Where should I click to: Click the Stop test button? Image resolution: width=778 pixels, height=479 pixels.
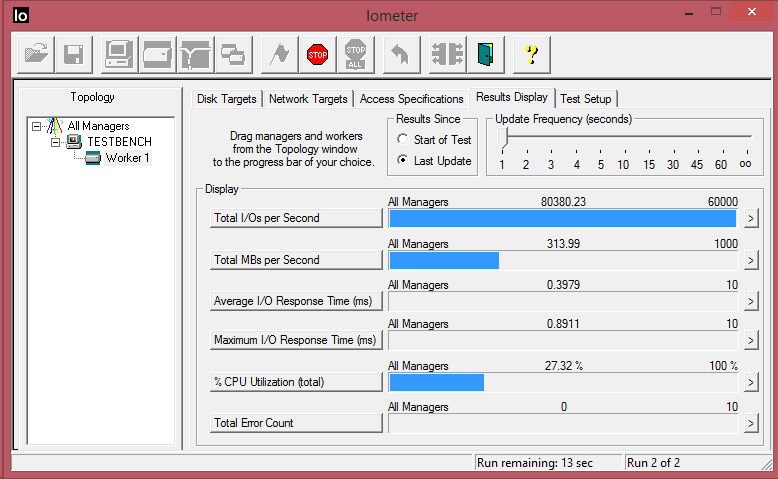pos(318,55)
